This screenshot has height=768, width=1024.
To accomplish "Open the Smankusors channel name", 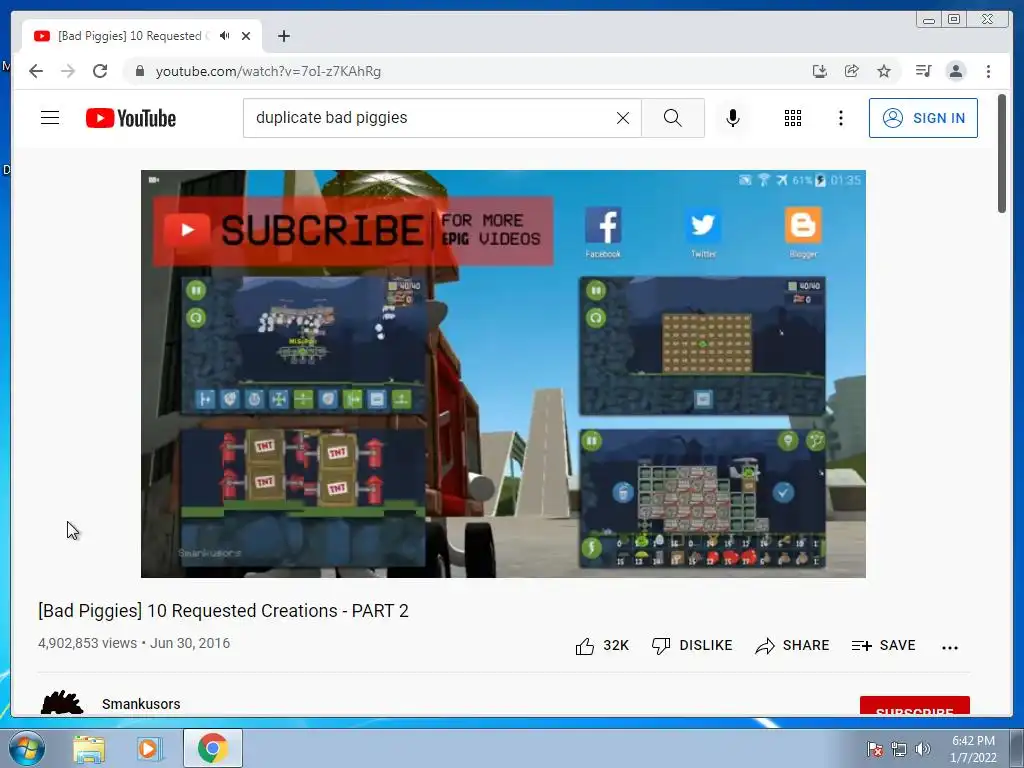I will click(x=141, y=704).
